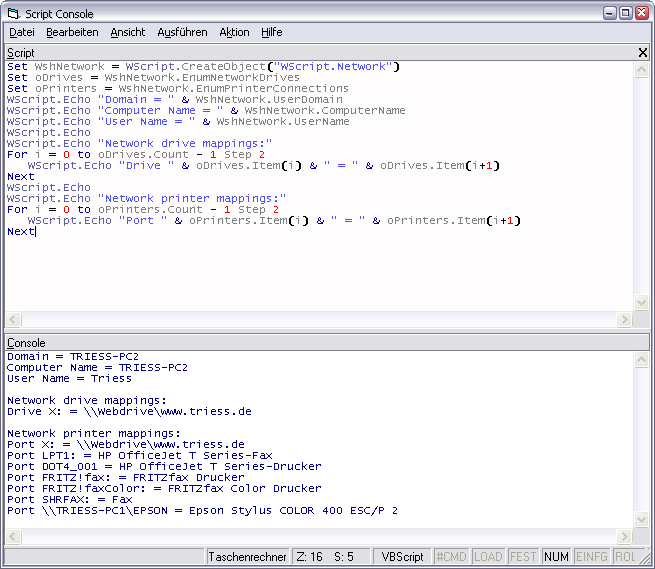The width and height of the screenshot is (655, 569).
Task: Click the Script pane header label
Action: click(21, 53)
